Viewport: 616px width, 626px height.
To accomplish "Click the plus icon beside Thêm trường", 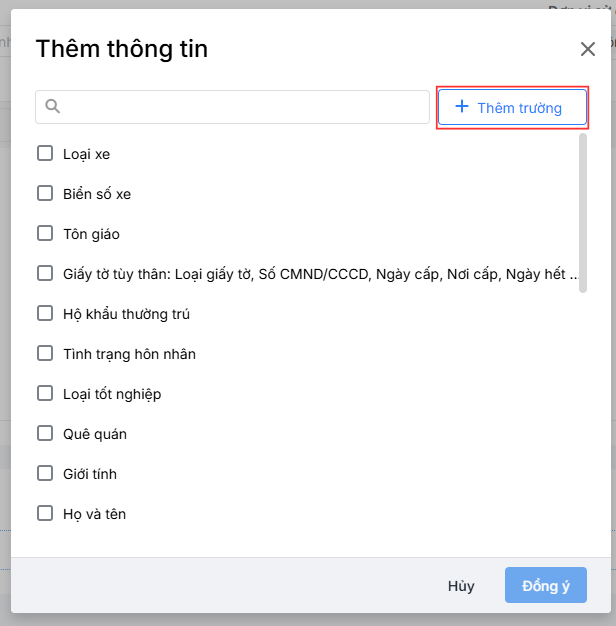I will click(462, 107).
